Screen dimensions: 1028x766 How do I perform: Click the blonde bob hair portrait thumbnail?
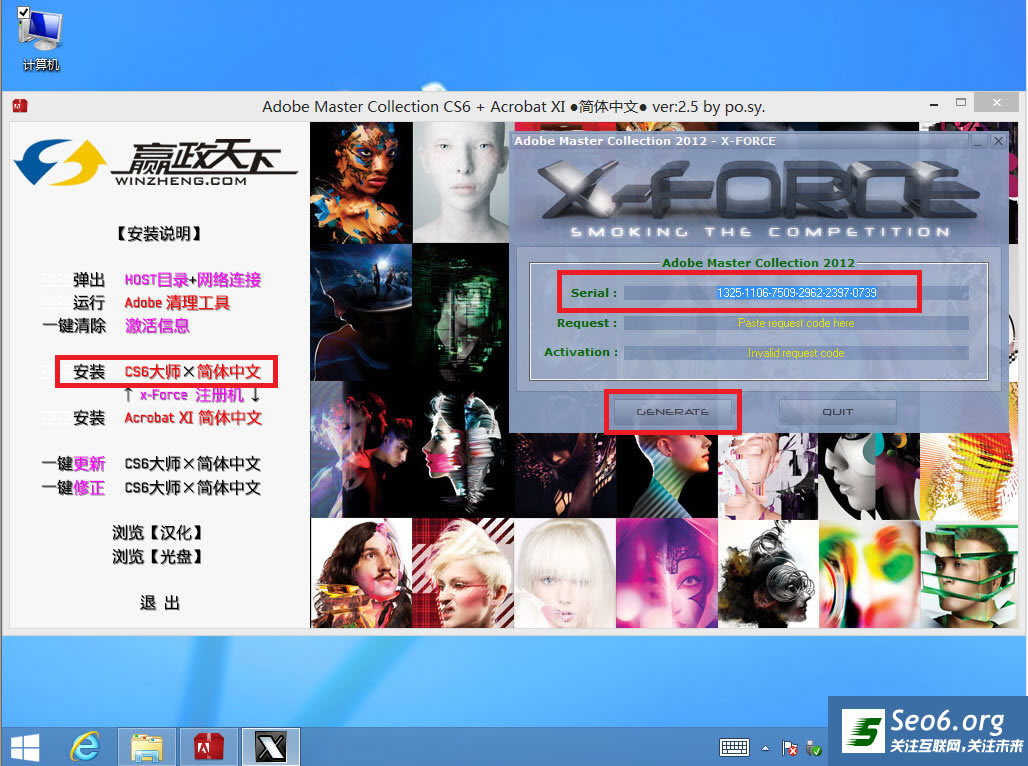[x=564, y=573]
